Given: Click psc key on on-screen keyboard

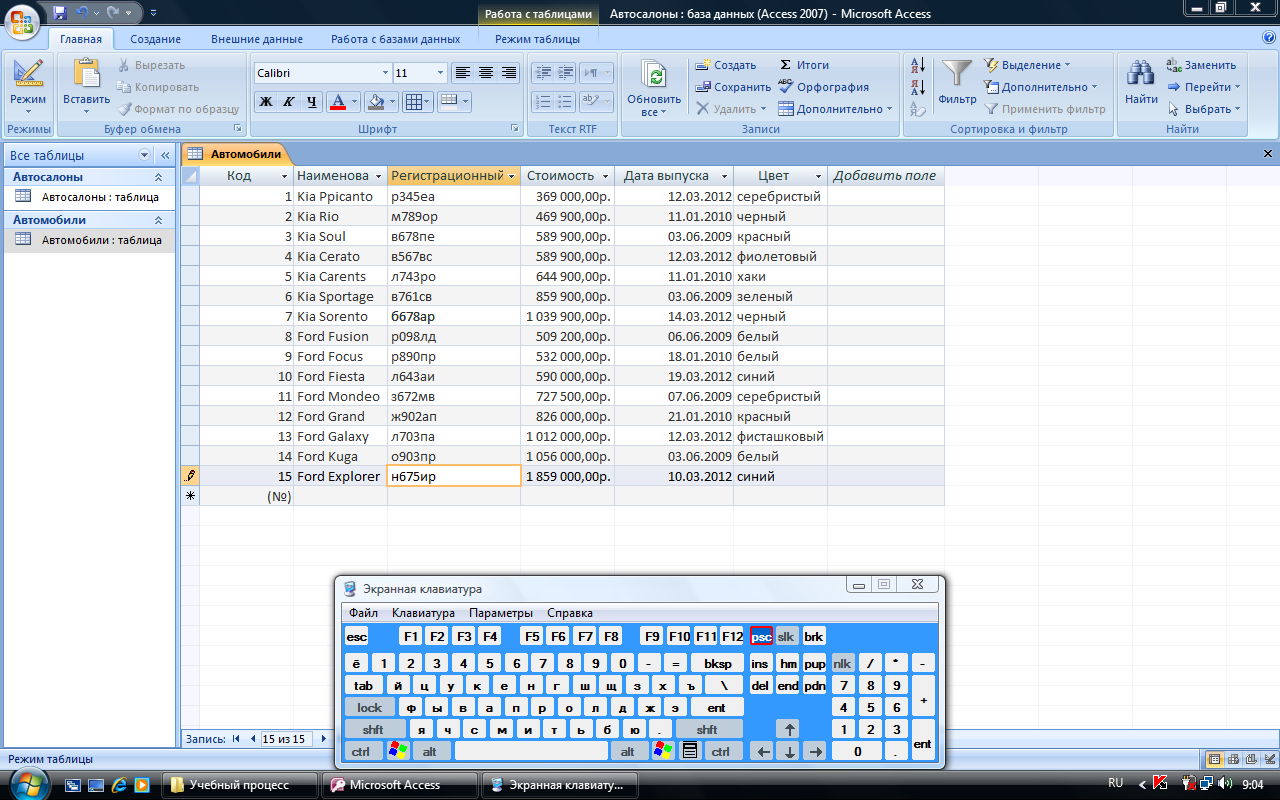Looking at the screenshot, I should (761, 636).
